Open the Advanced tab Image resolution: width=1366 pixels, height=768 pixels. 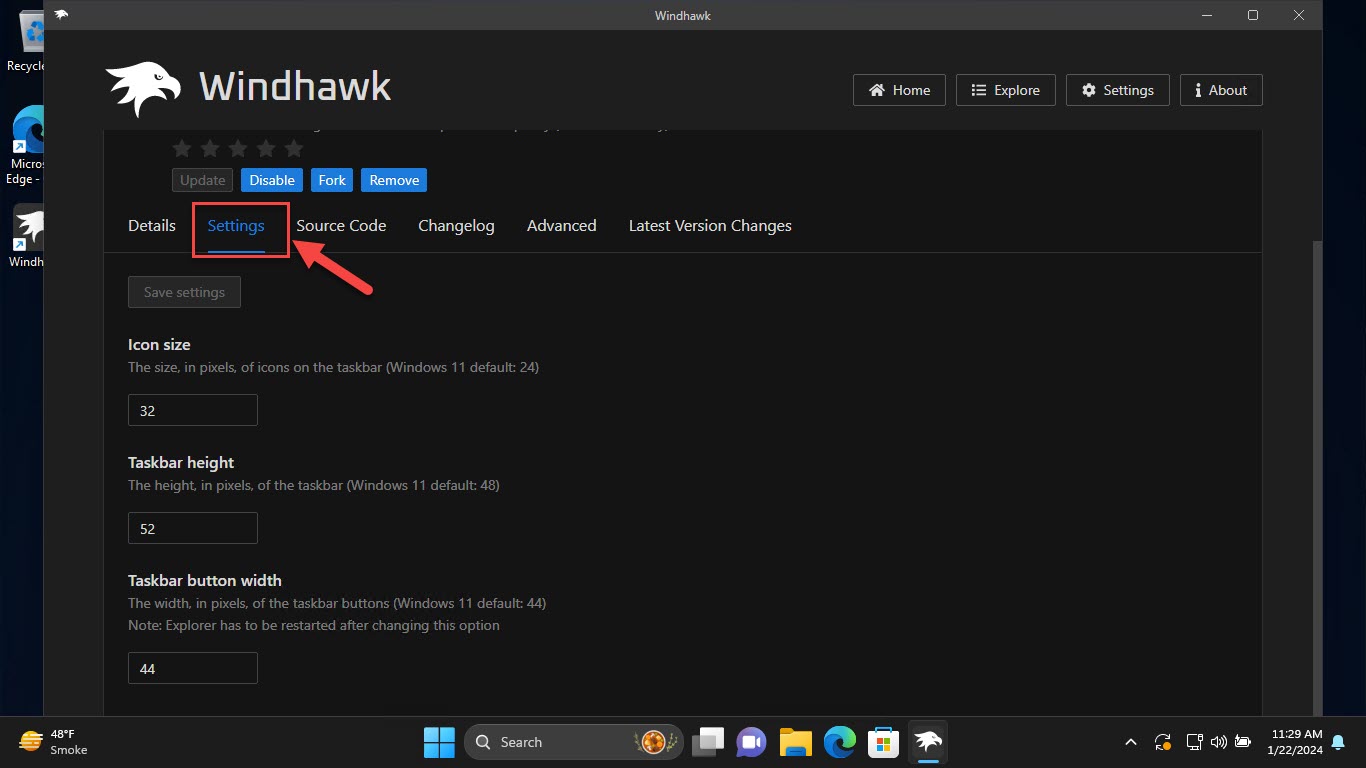click(x=562, y=226)
